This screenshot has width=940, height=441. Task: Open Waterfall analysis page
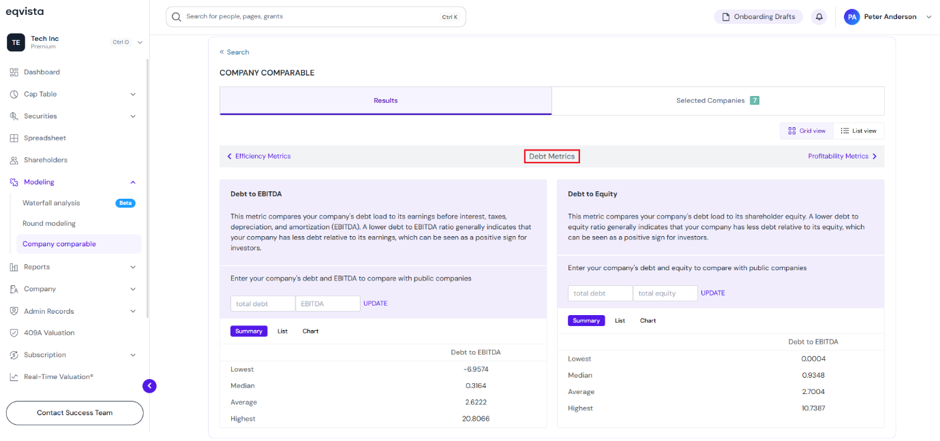tap(52, 203)
